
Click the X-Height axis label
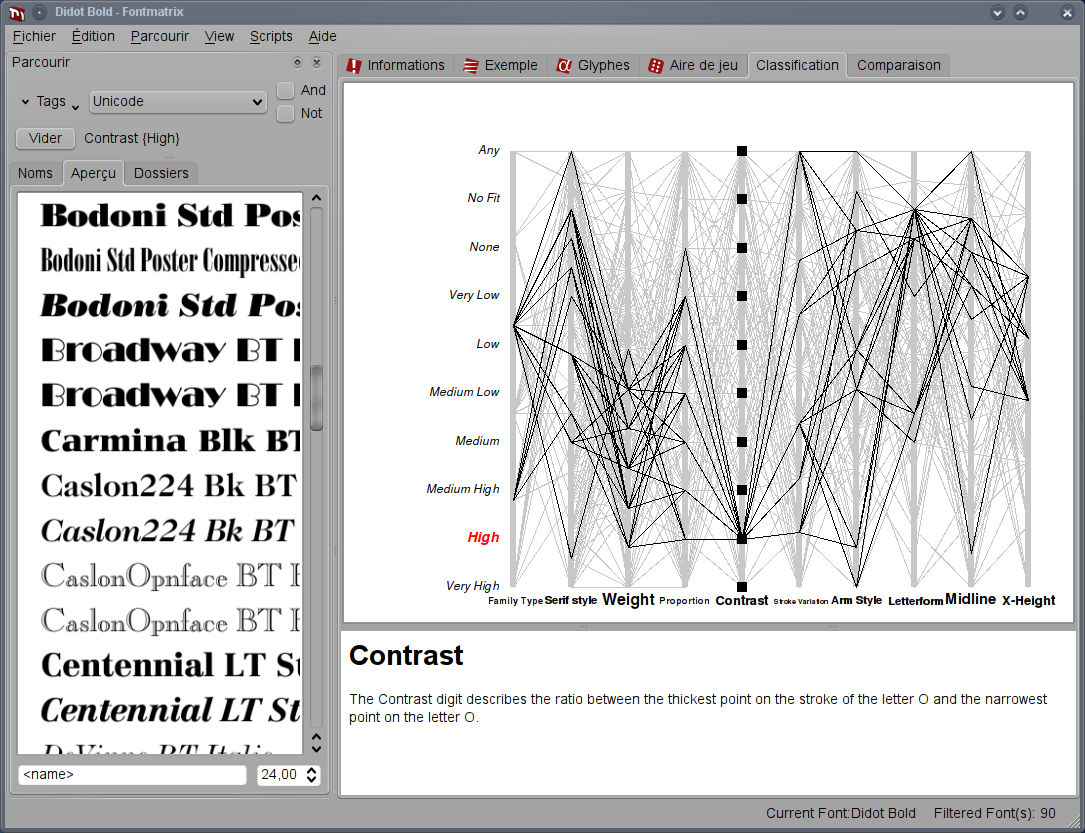point(1029,601)
